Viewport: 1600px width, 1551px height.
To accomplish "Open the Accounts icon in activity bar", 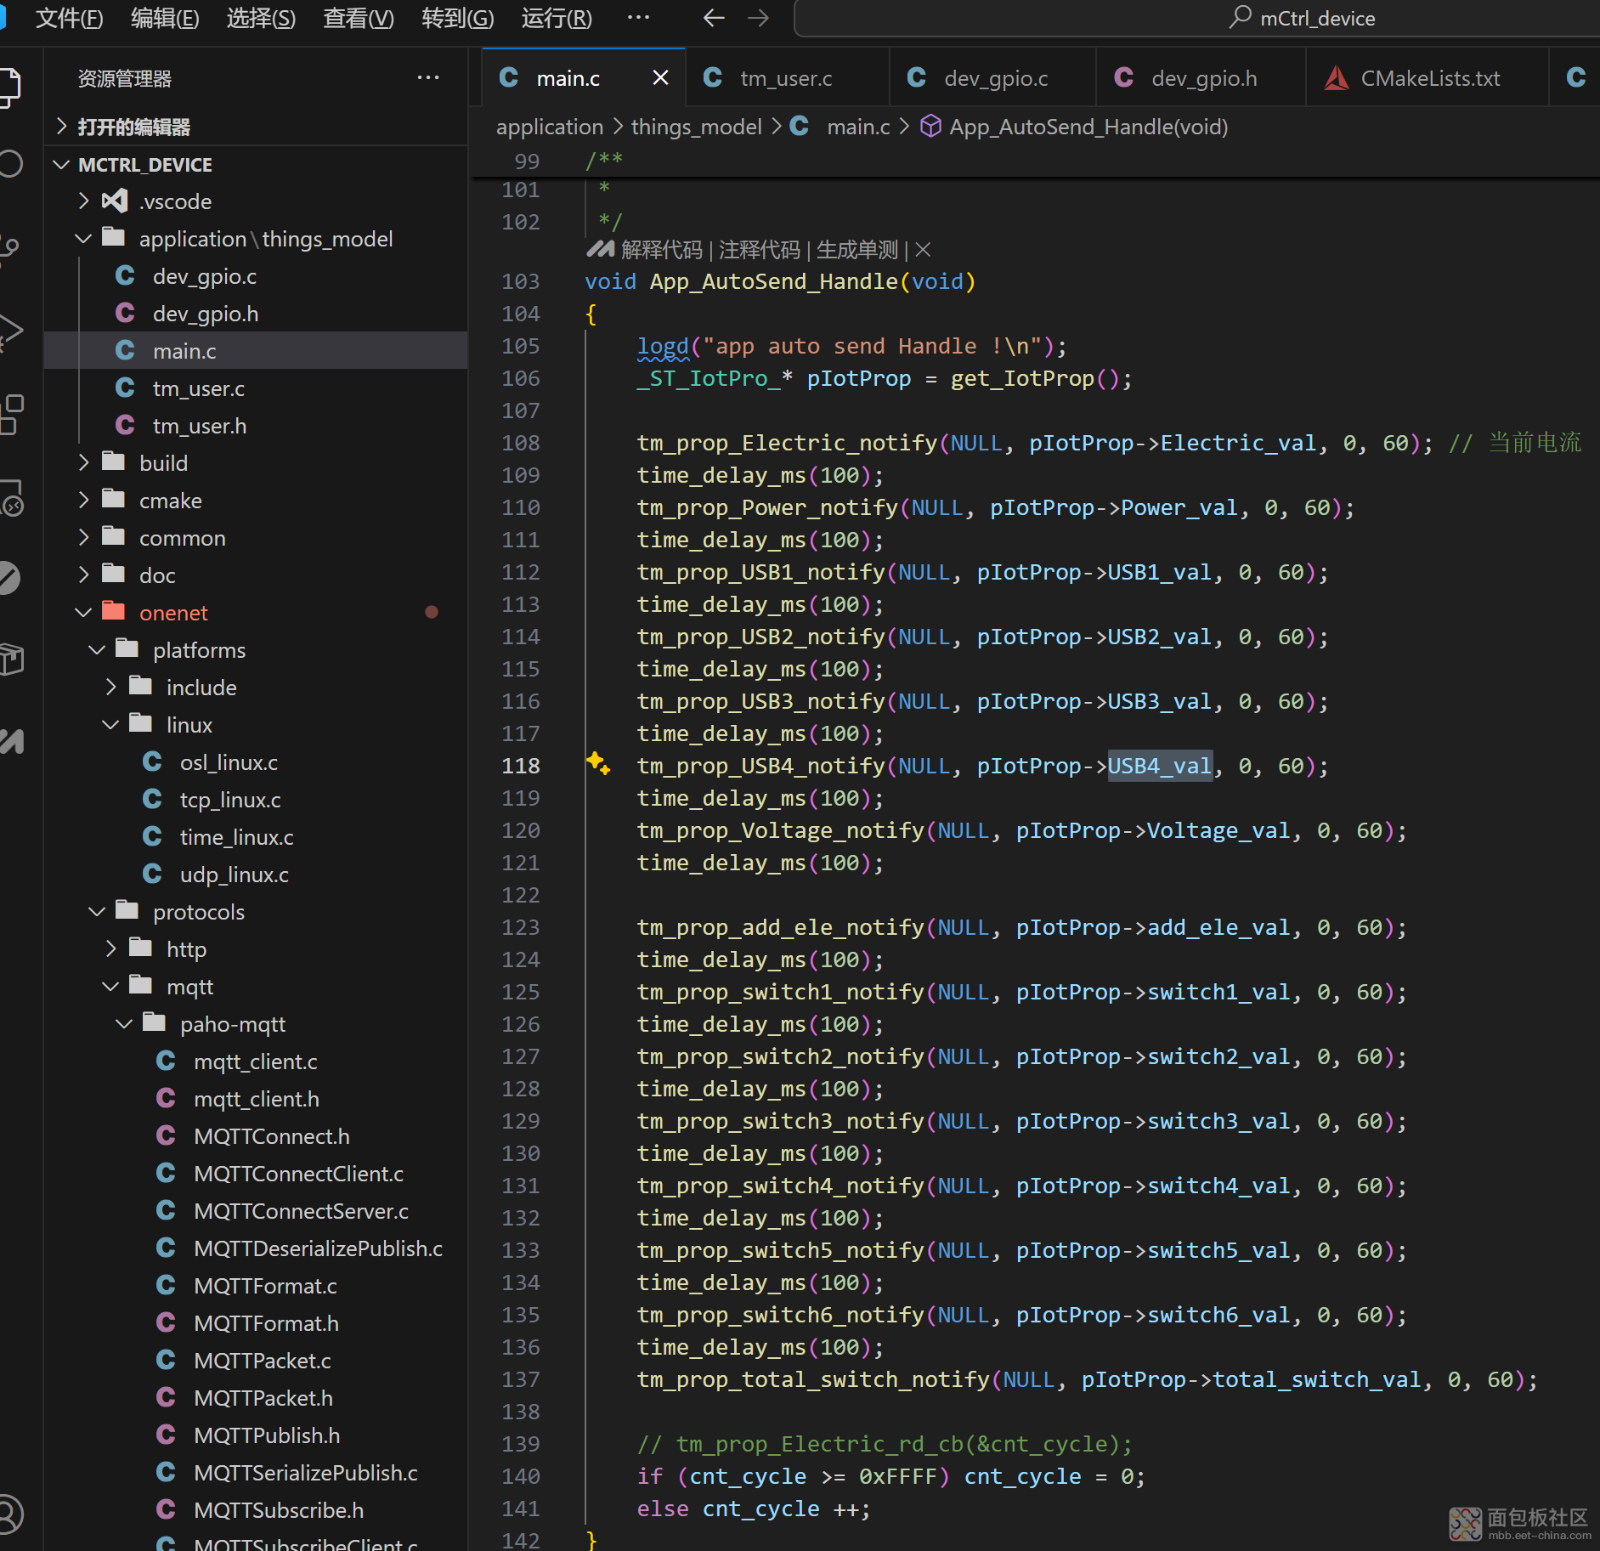I will coord(9,1513).
